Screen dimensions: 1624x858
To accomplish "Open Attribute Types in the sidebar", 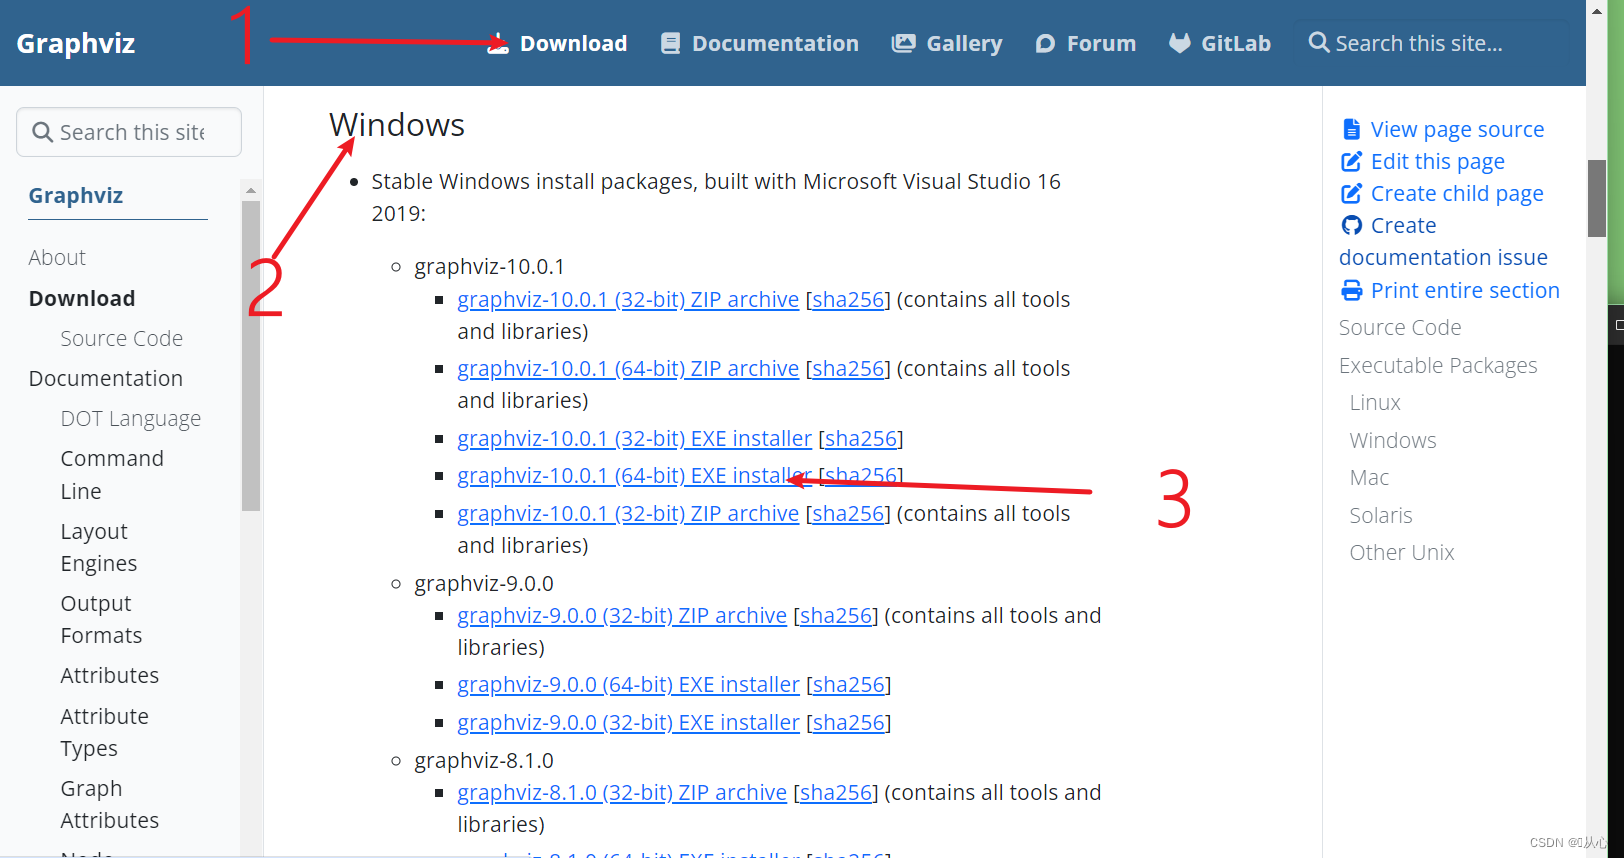I will pos(105,732).
